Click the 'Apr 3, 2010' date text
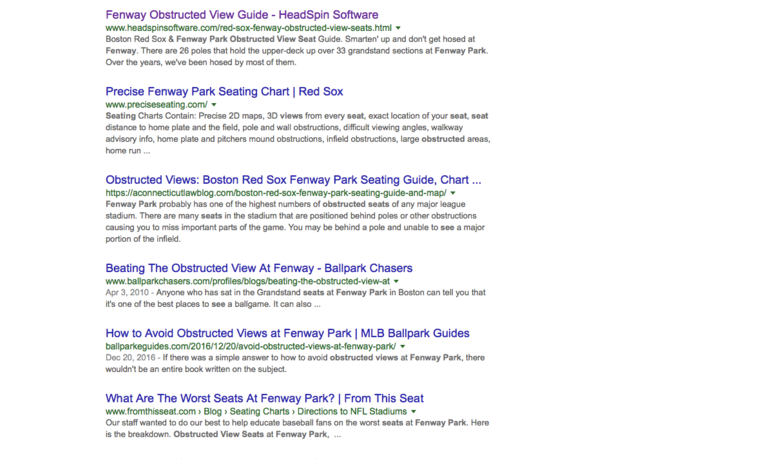The width and height of the screenshot is (775, 459). pyautogui.click(x=126, y=293)
